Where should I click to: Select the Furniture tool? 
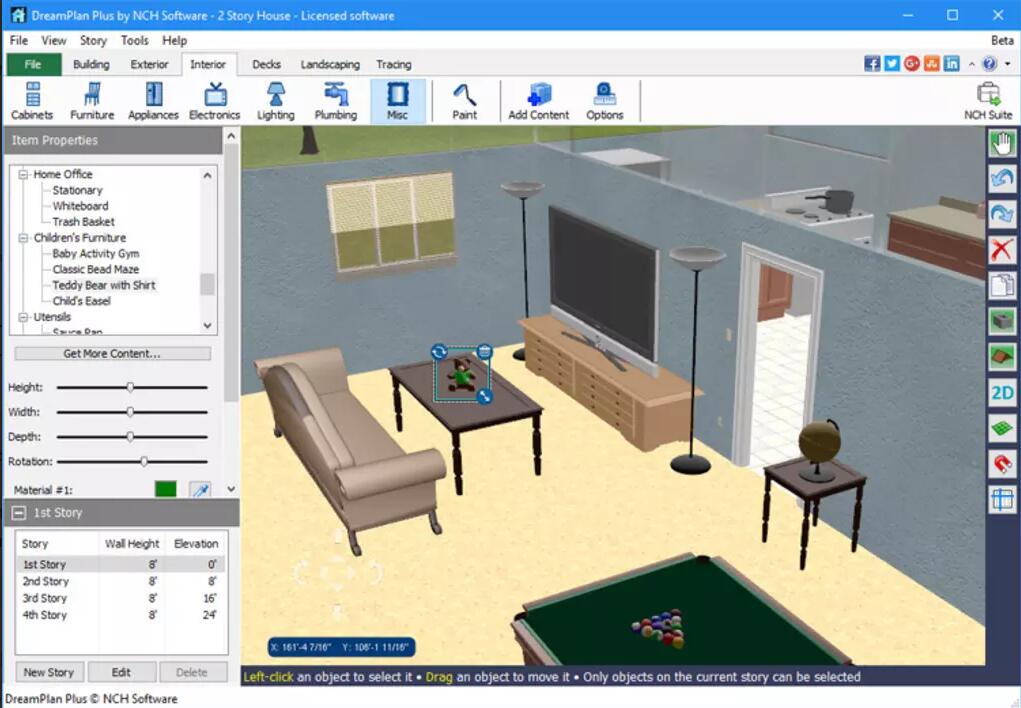coord(91,100)
